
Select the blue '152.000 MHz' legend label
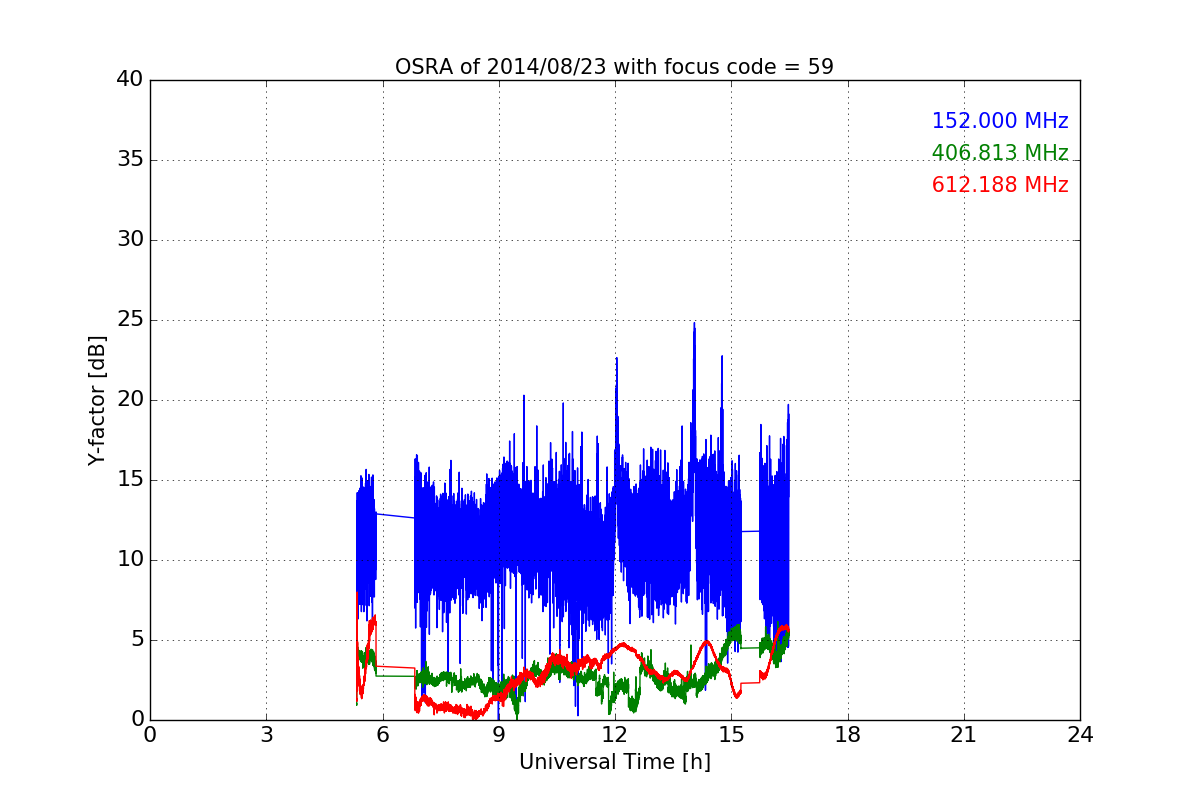pos(1000,121)
